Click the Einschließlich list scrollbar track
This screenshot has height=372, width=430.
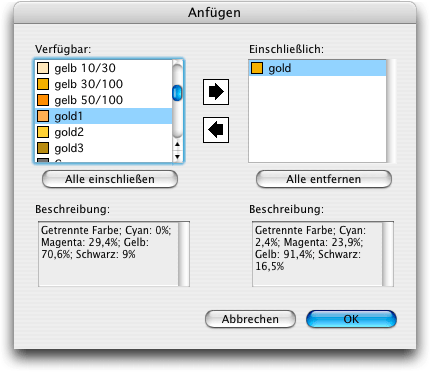coord(391,111)
